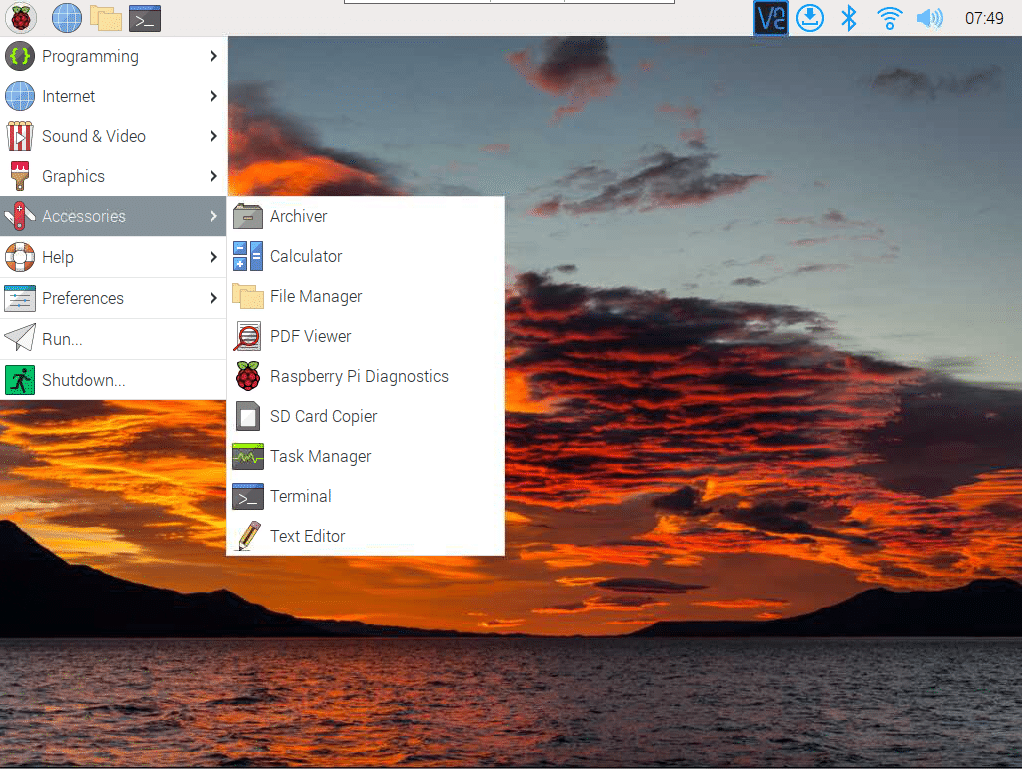This screenshot has width=1022, height=769.
Task: Open the software updates download tray icon
Action: tap(810, 17)
